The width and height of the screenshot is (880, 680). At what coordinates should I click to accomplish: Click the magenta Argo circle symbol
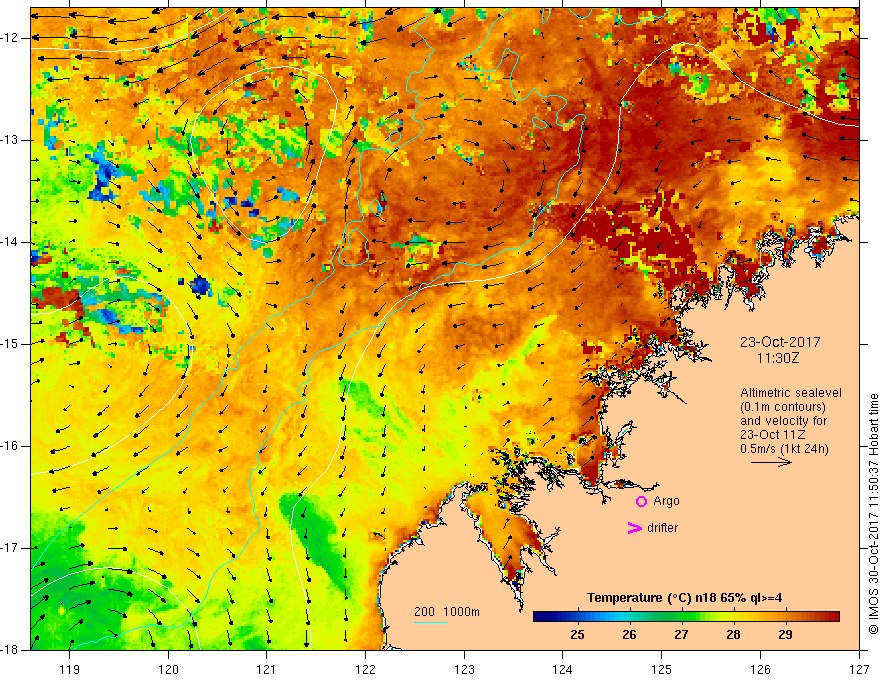(641, 502)
